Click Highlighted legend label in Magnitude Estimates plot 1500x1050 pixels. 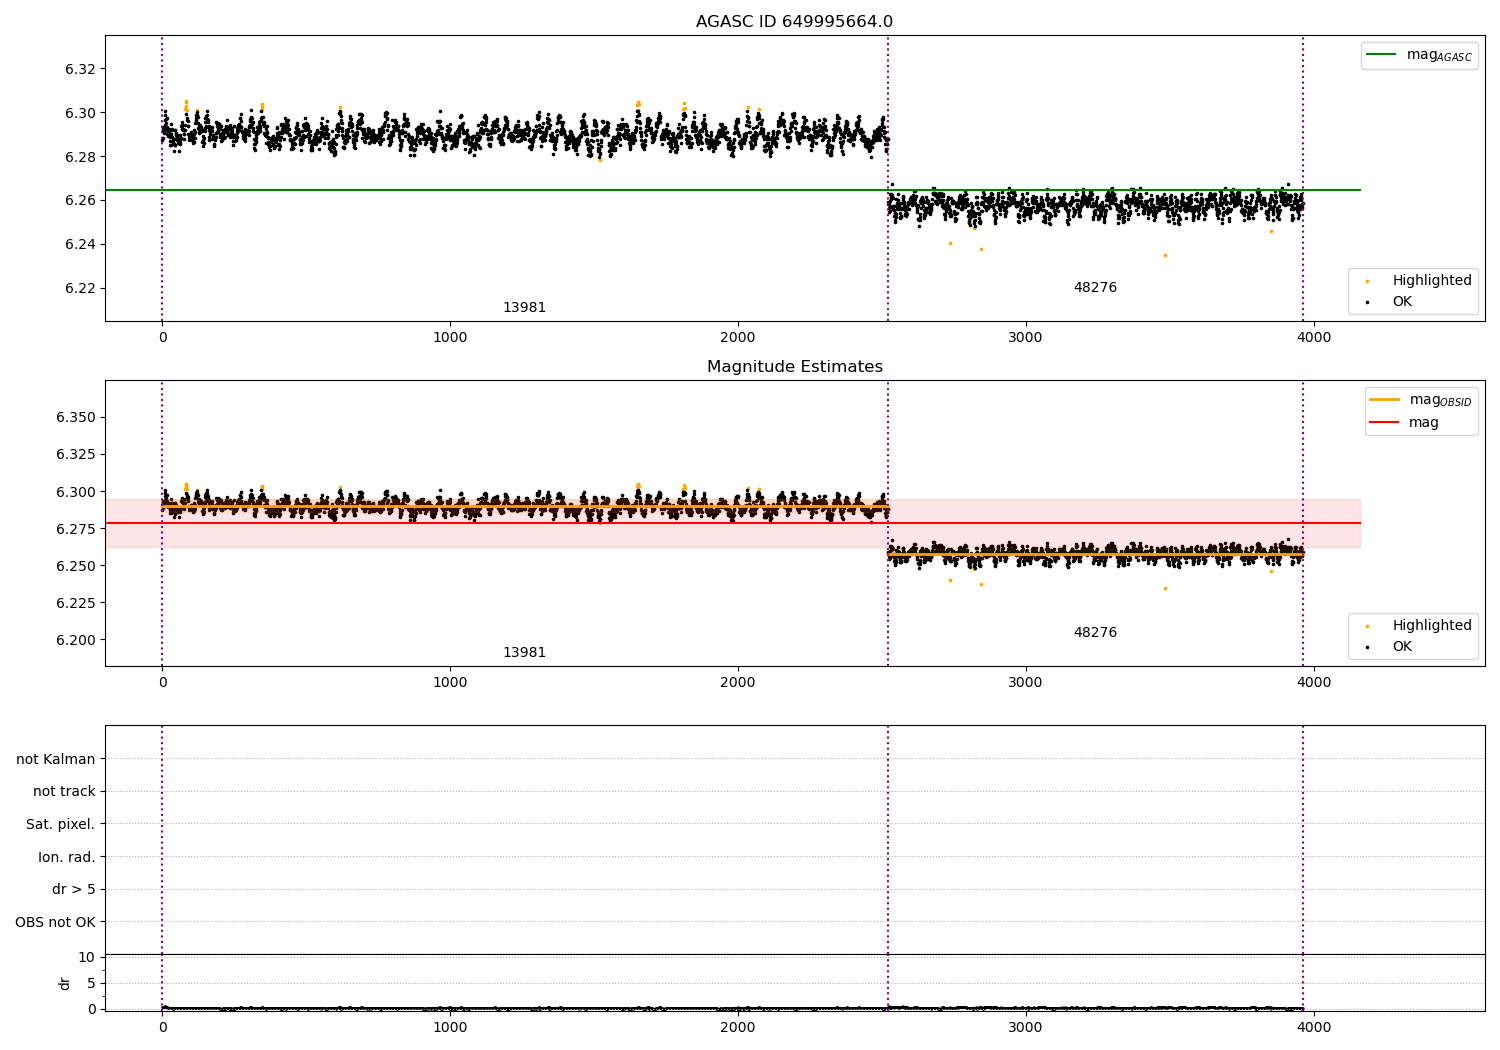[1432, 626]
